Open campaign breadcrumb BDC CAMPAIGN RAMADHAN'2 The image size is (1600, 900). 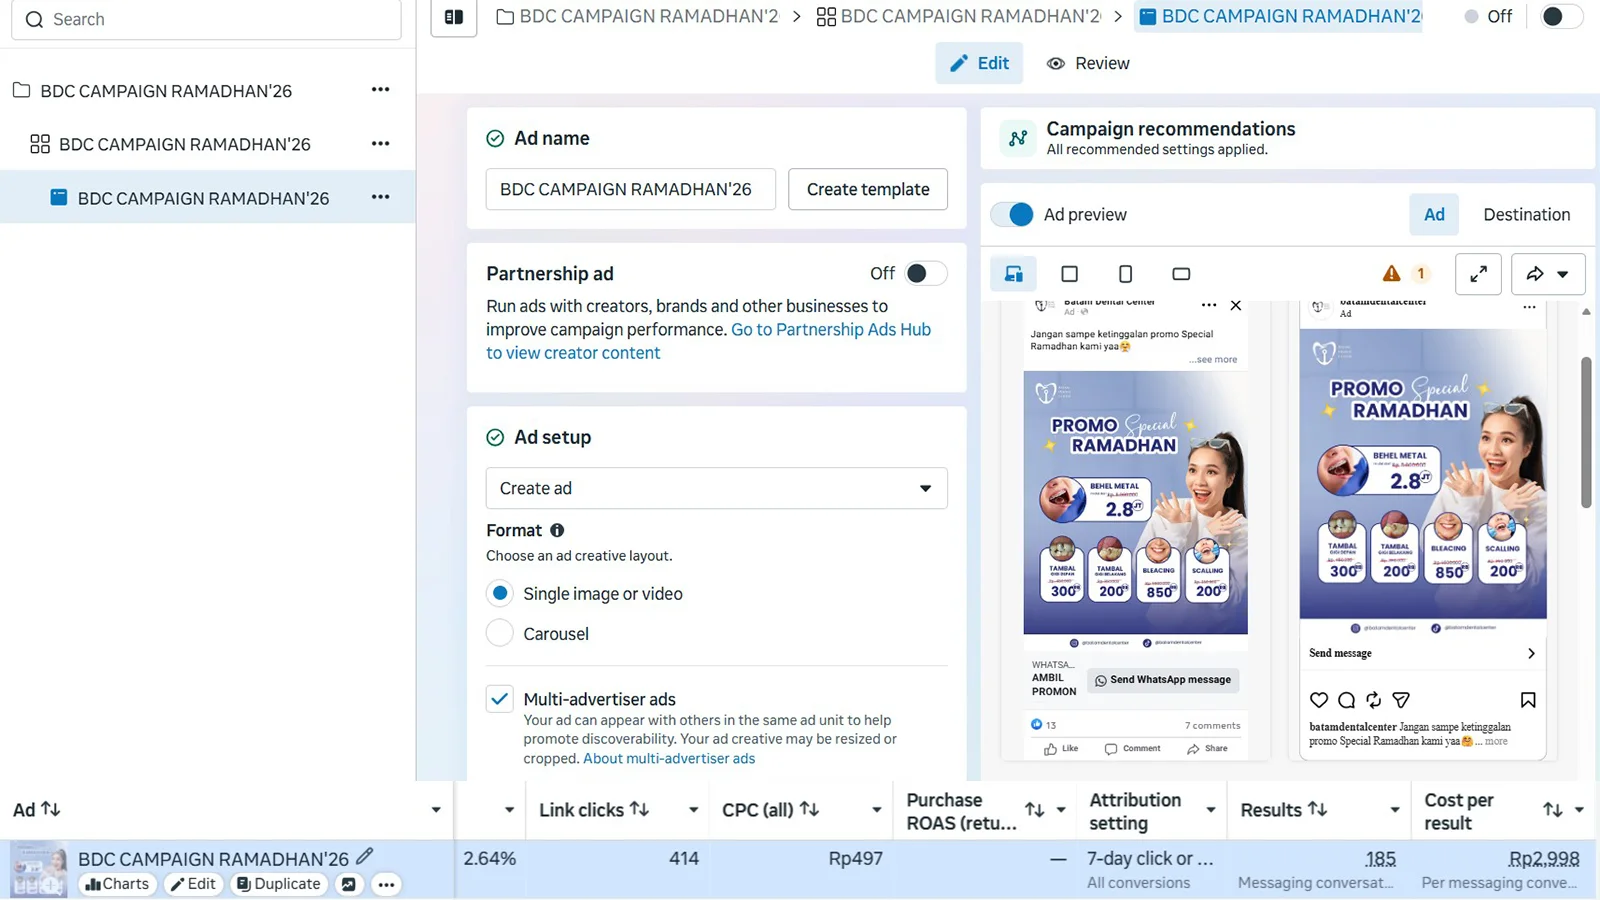click(x=638, y=16)
